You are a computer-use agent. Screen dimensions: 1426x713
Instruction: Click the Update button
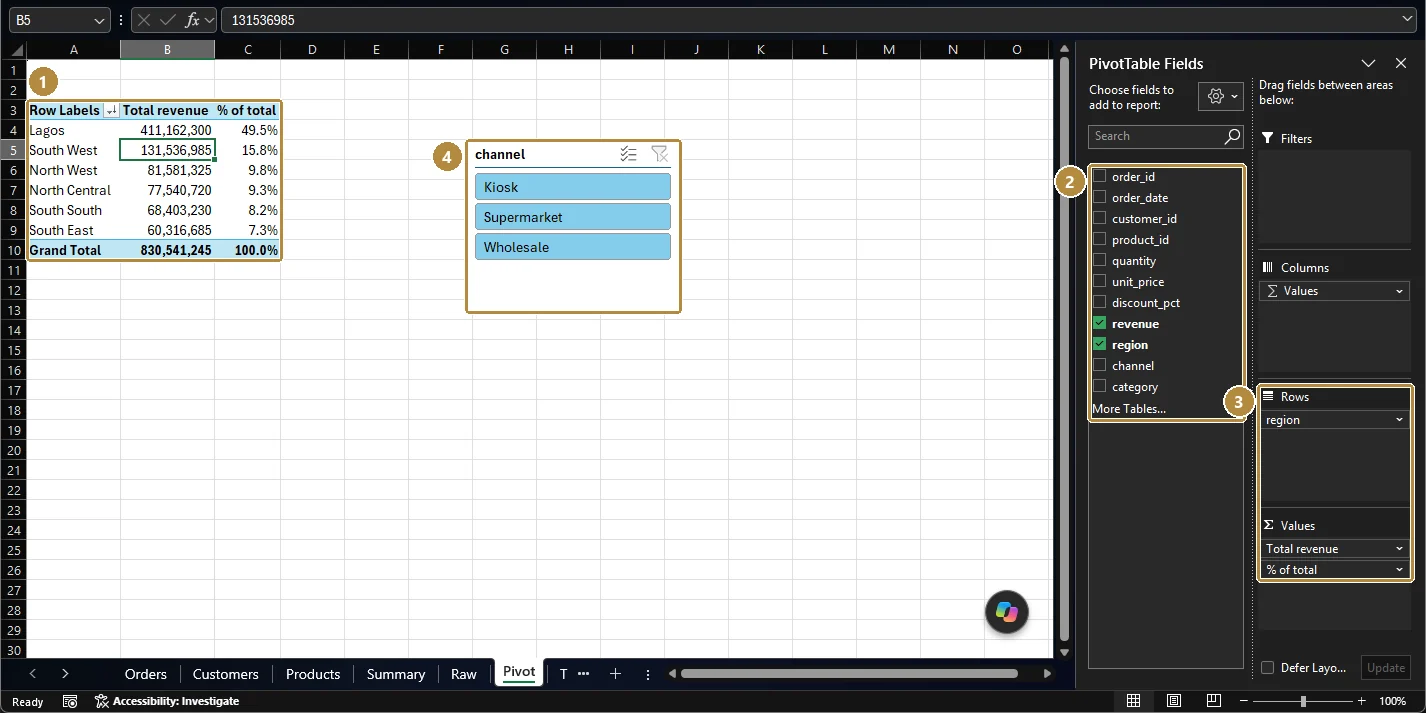tap(1386, 668)
